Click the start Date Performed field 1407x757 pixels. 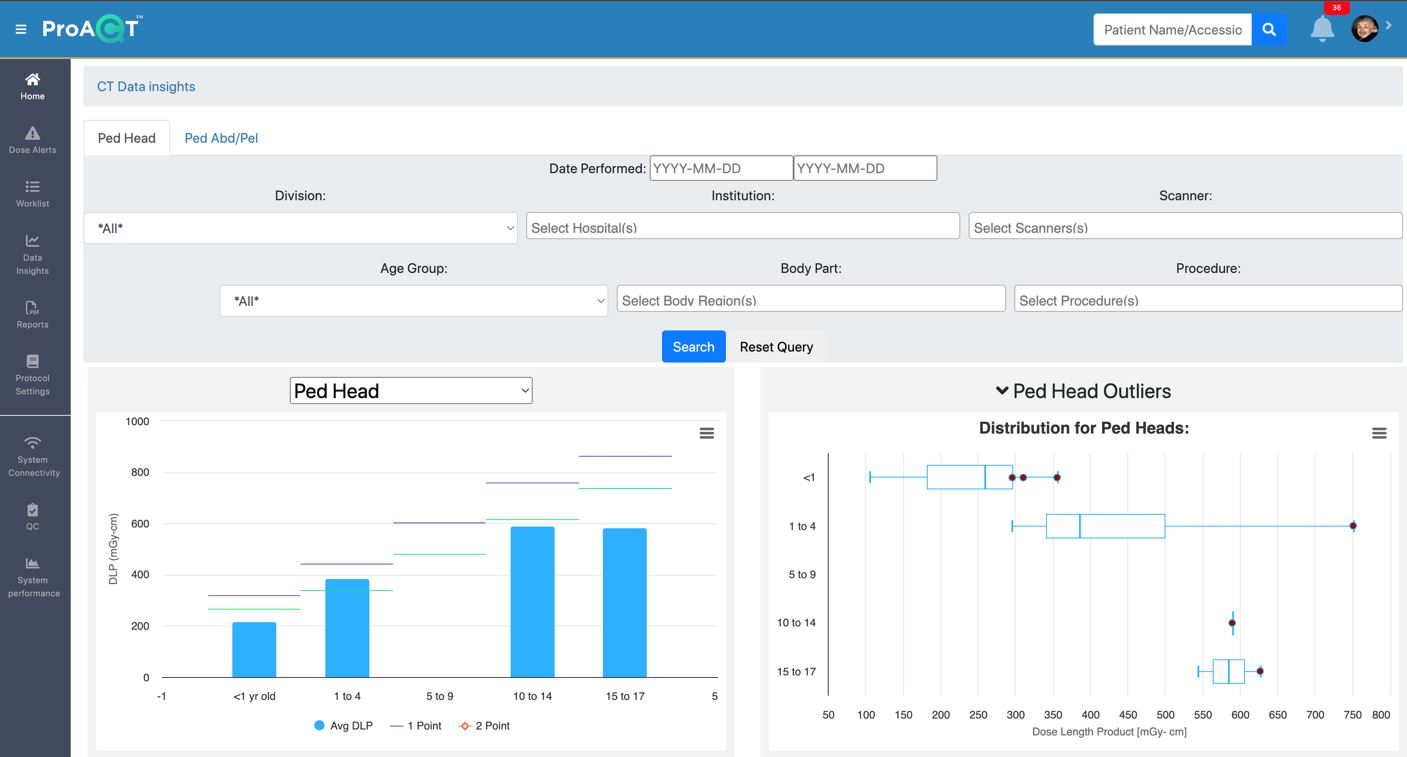click(x=721, y=168)
